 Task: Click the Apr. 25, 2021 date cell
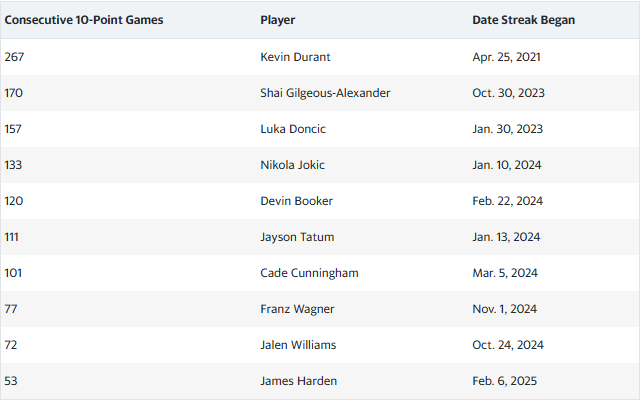pyautogui.click(x=509, y=57)
